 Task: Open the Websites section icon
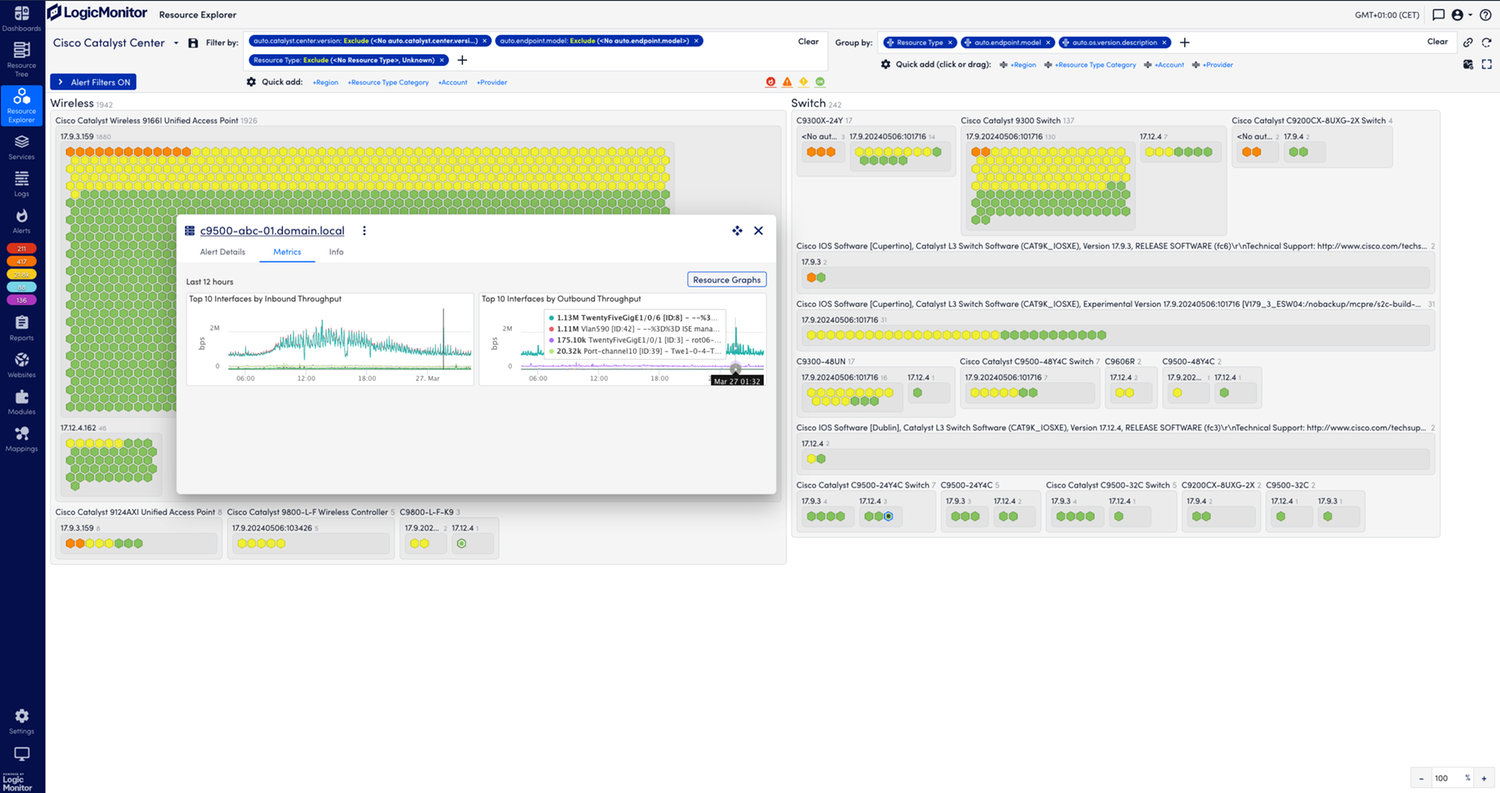point(21,364)
